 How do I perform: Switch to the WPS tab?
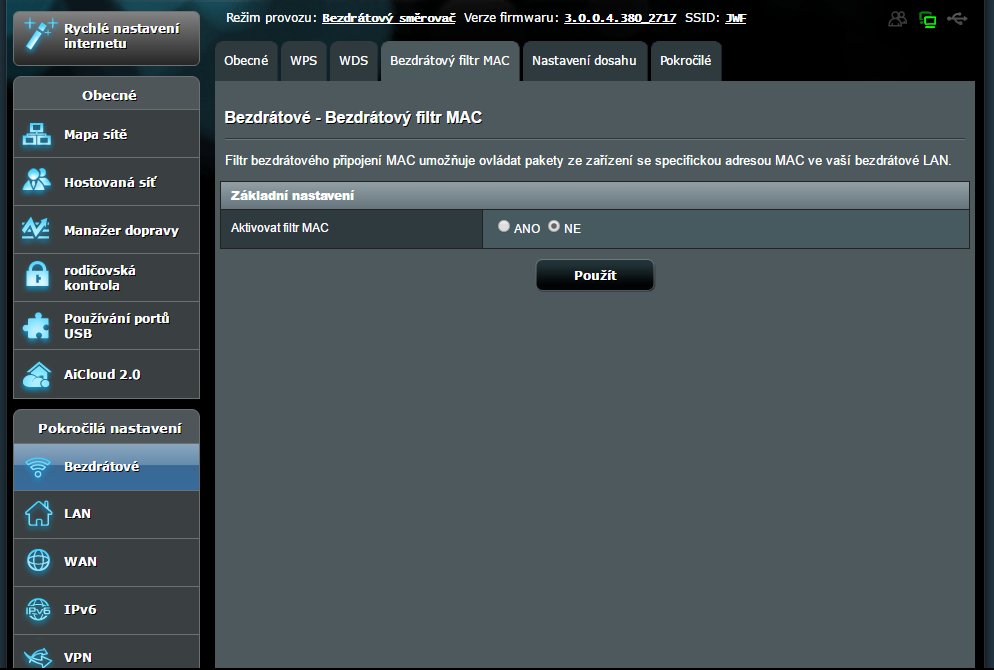(303, 61)
